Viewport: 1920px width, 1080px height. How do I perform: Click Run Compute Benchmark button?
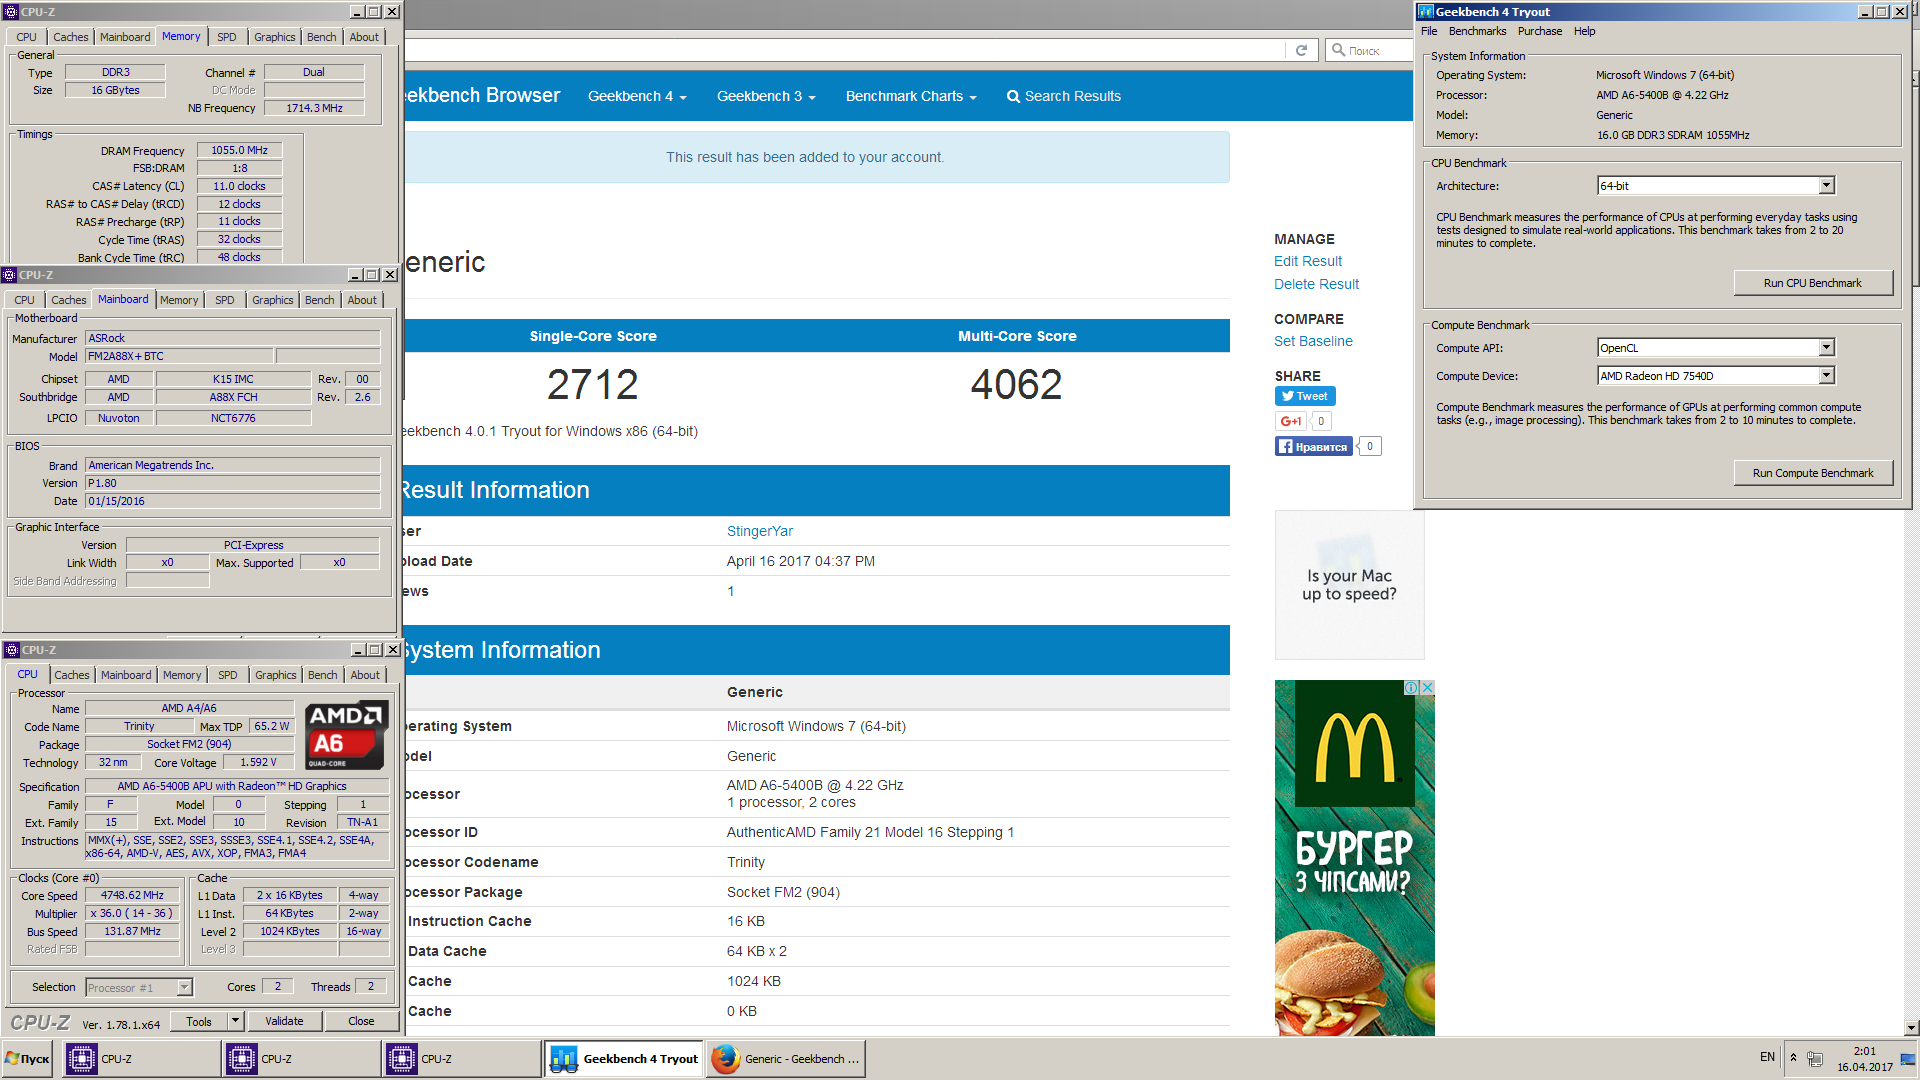[x=1812, y=473]
